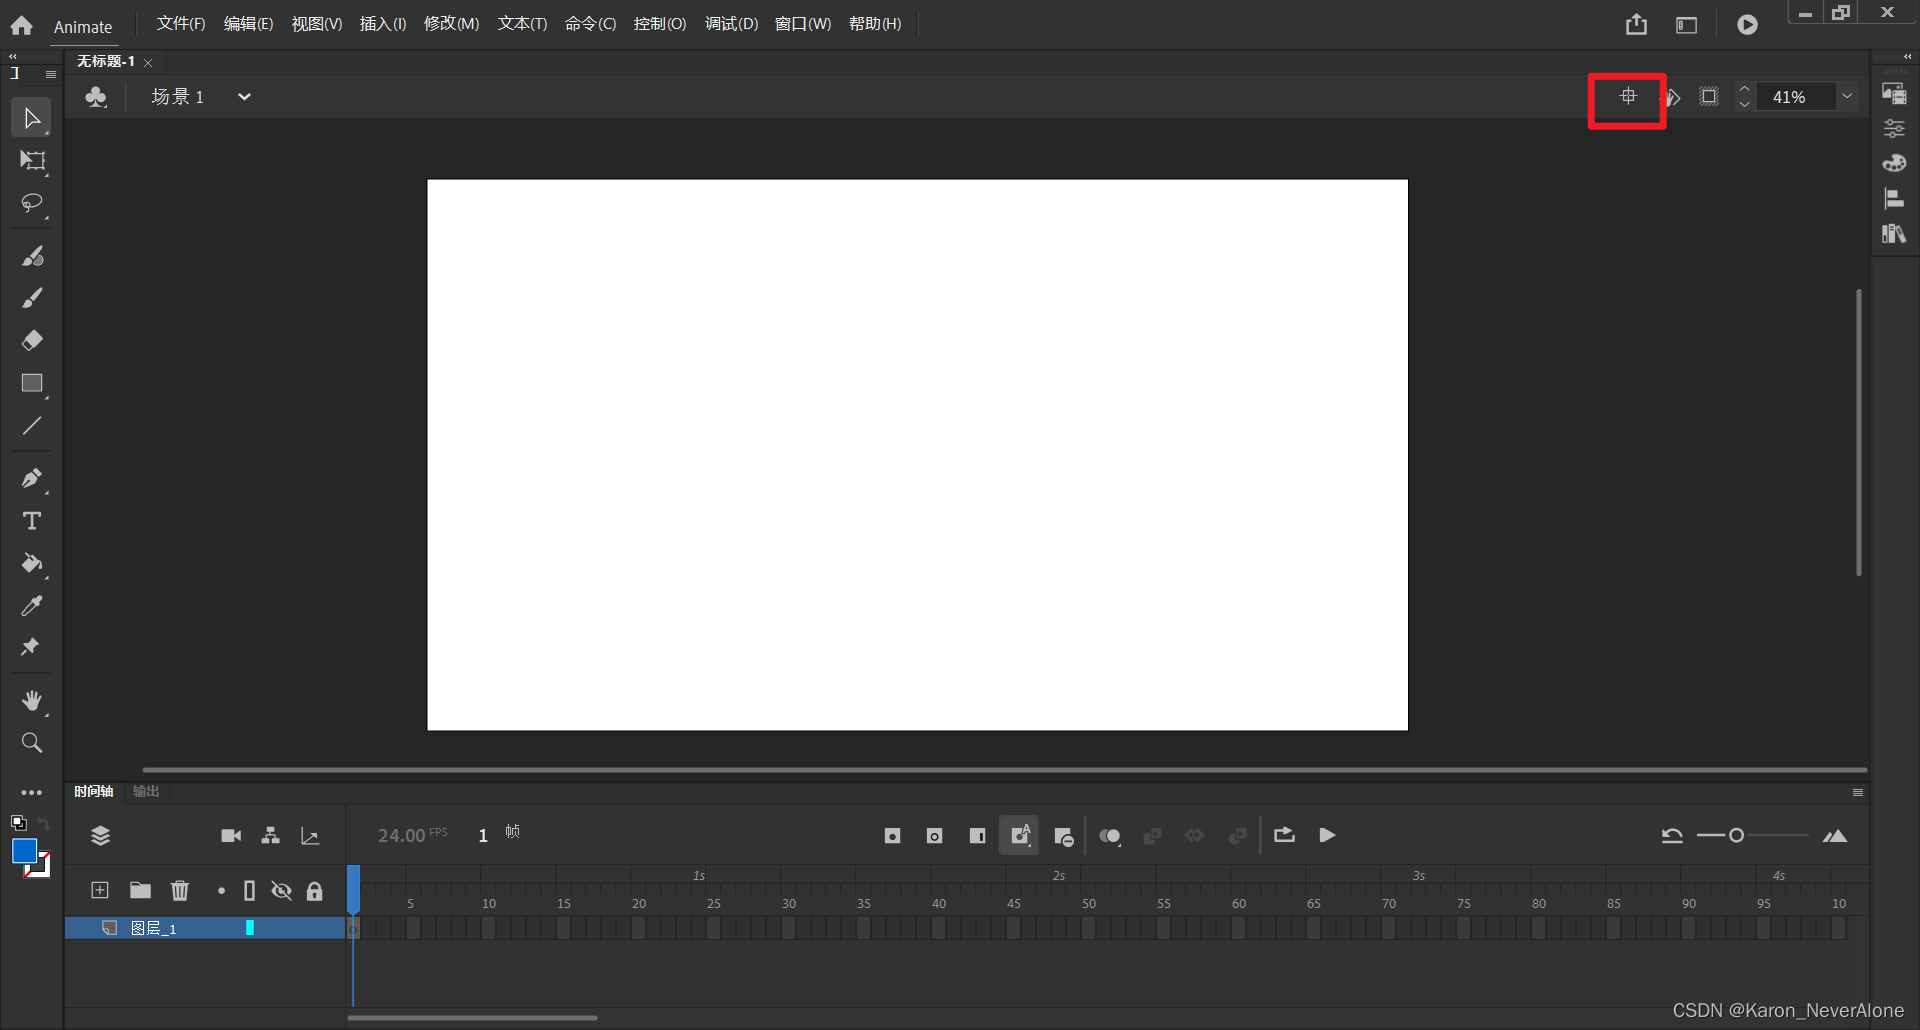Select the Asset Warp pin tool

(30, 647)
